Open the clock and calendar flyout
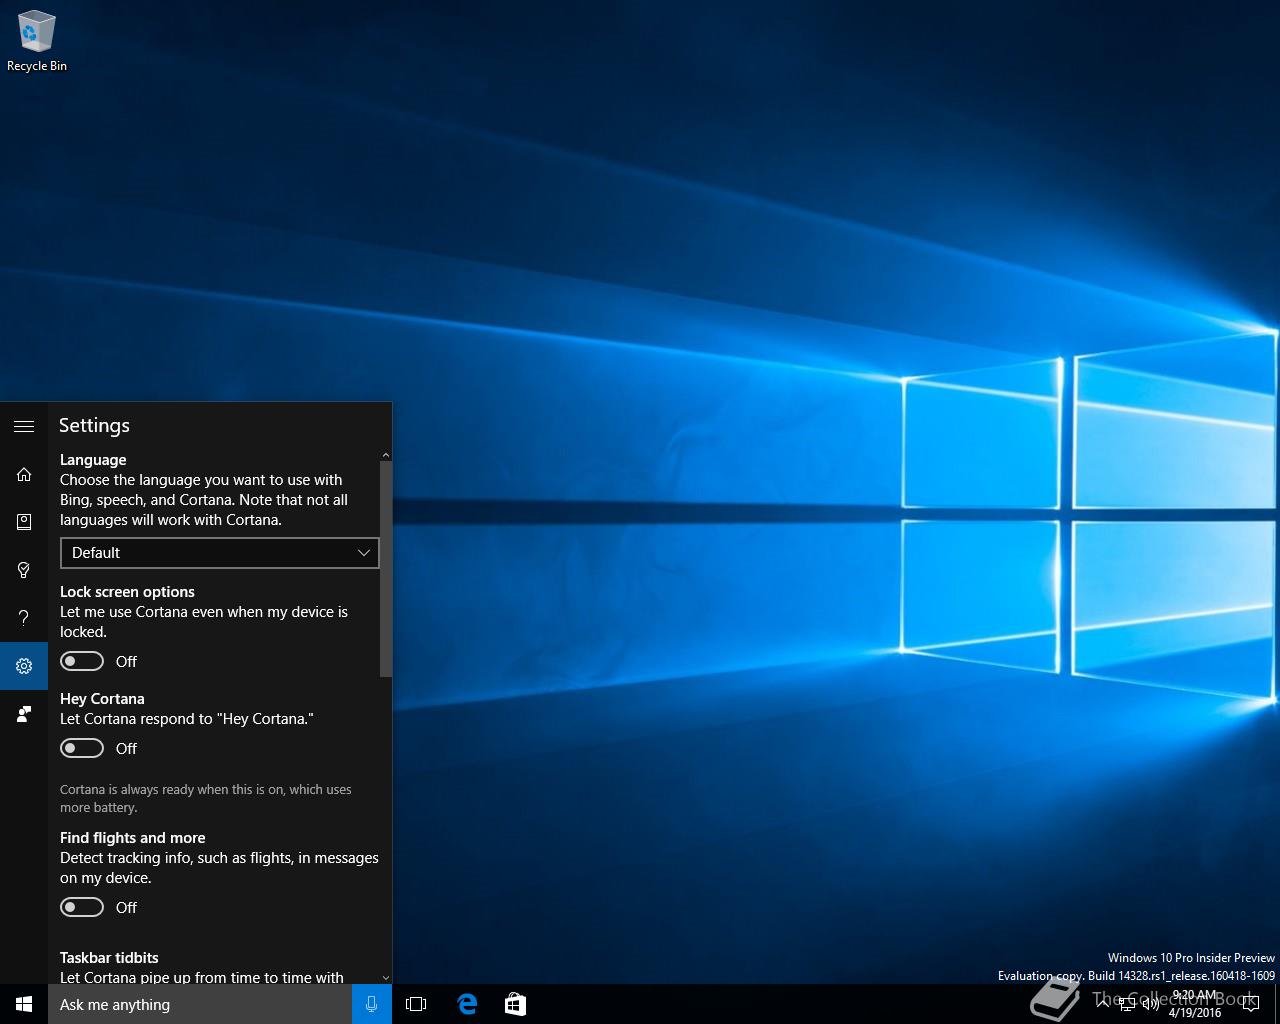This screenshot has width=1280, height=1024. coord(1195,1004)
